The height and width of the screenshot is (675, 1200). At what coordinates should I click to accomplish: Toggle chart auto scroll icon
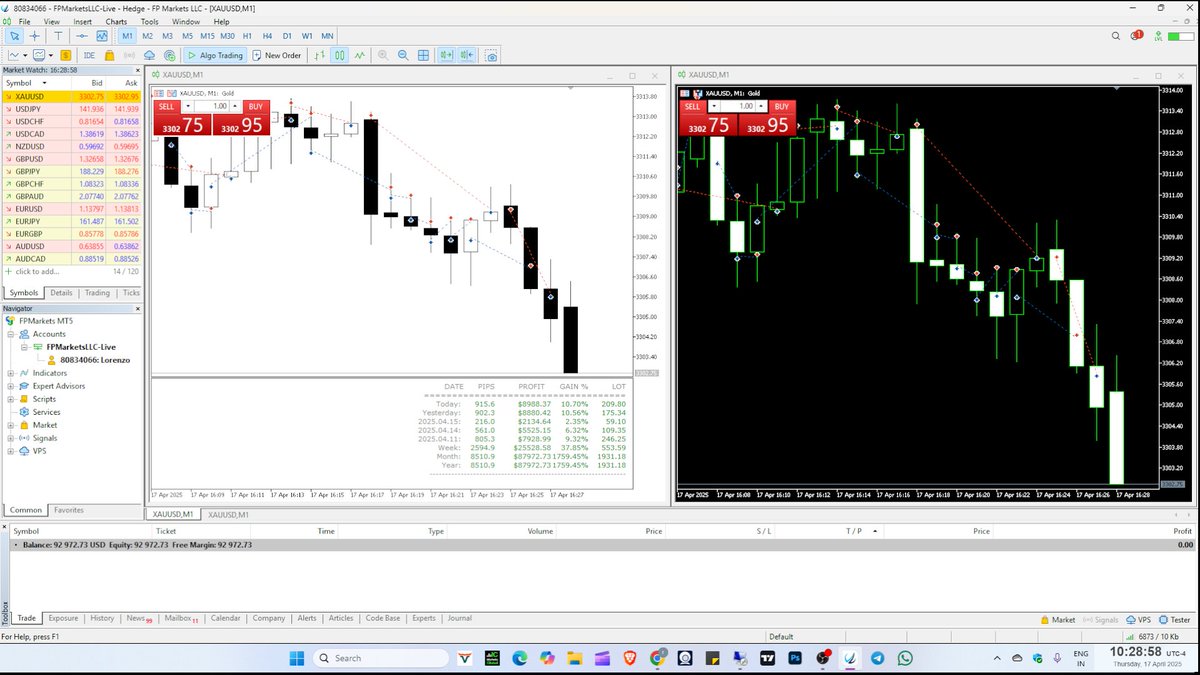tap(446, 55)
